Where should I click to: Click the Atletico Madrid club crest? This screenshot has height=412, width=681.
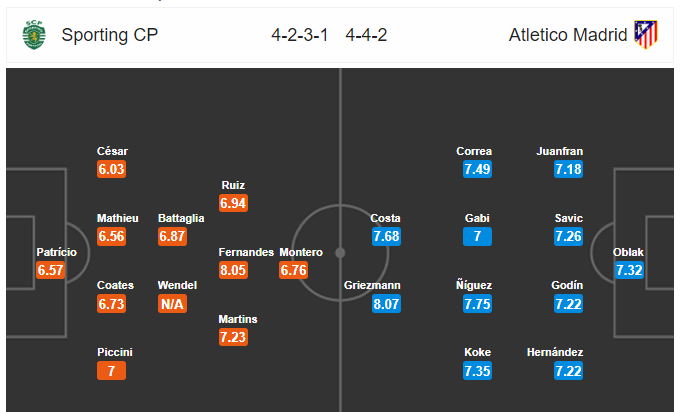coord(646,35)
